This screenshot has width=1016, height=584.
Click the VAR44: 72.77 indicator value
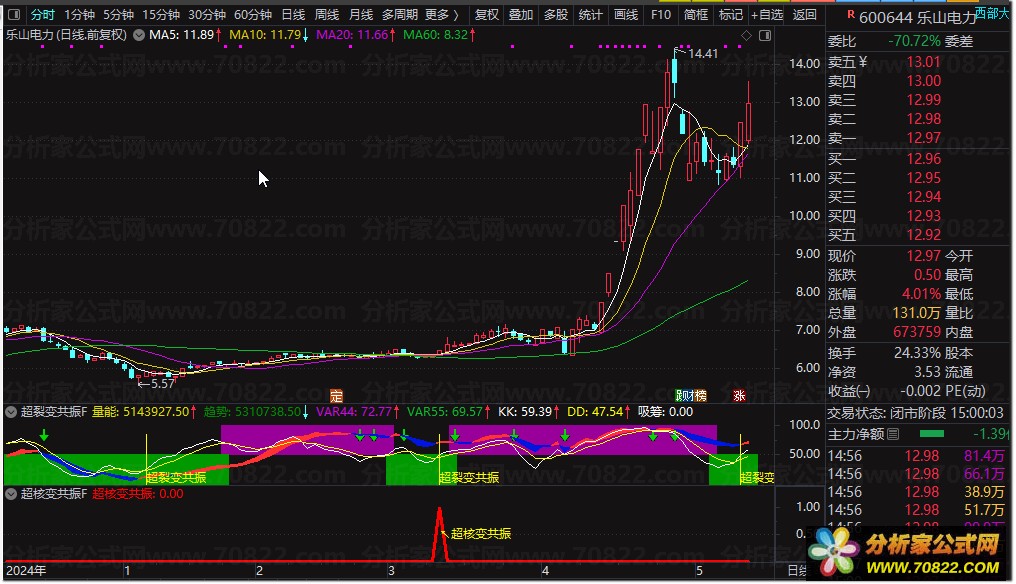354,412
